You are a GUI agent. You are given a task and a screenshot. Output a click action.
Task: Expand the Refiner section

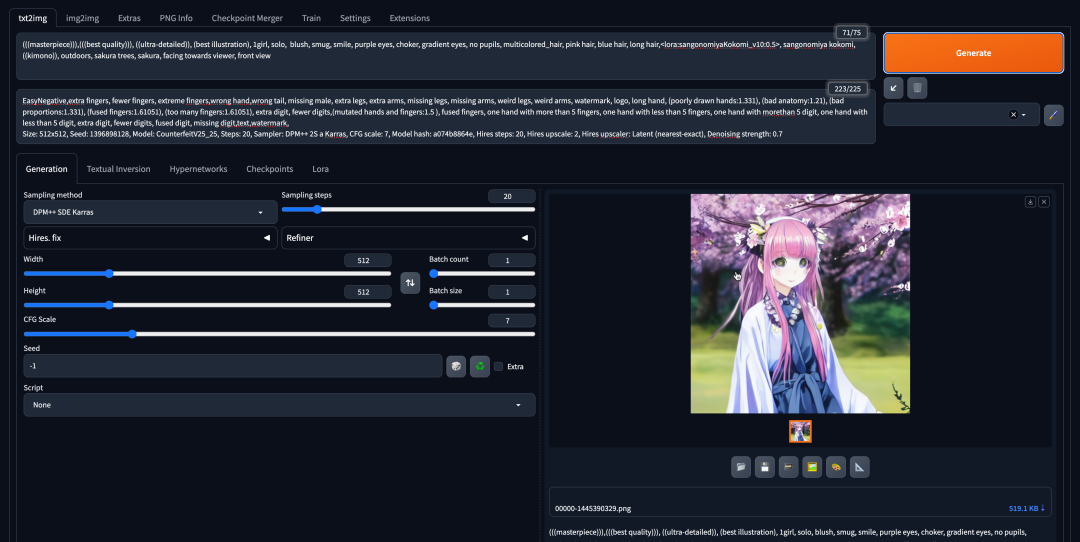pyautogui.click(x=408, y=238)
